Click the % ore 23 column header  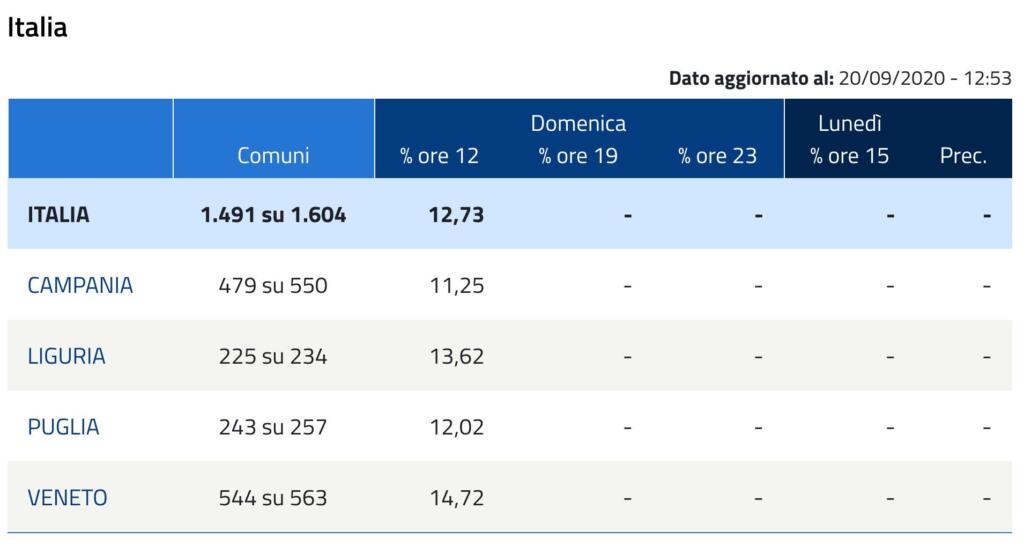tap(717, 156)
